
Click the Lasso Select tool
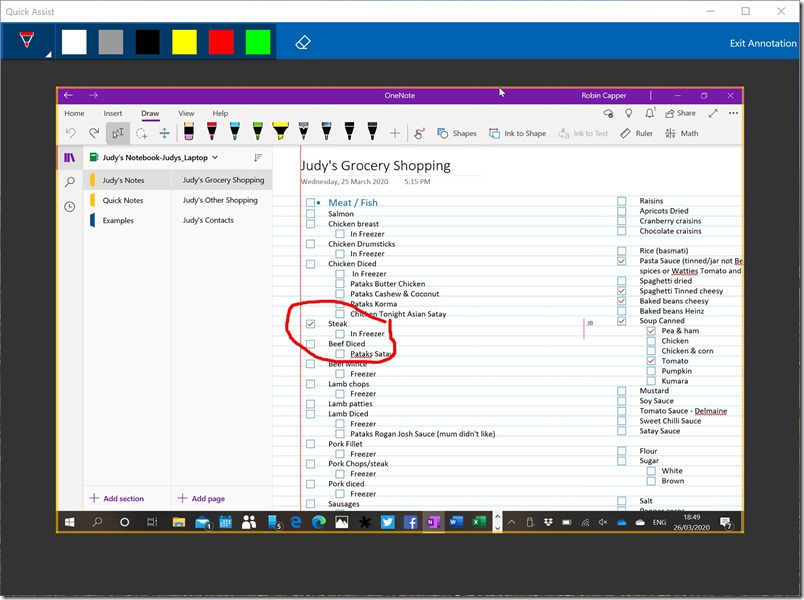141,133
